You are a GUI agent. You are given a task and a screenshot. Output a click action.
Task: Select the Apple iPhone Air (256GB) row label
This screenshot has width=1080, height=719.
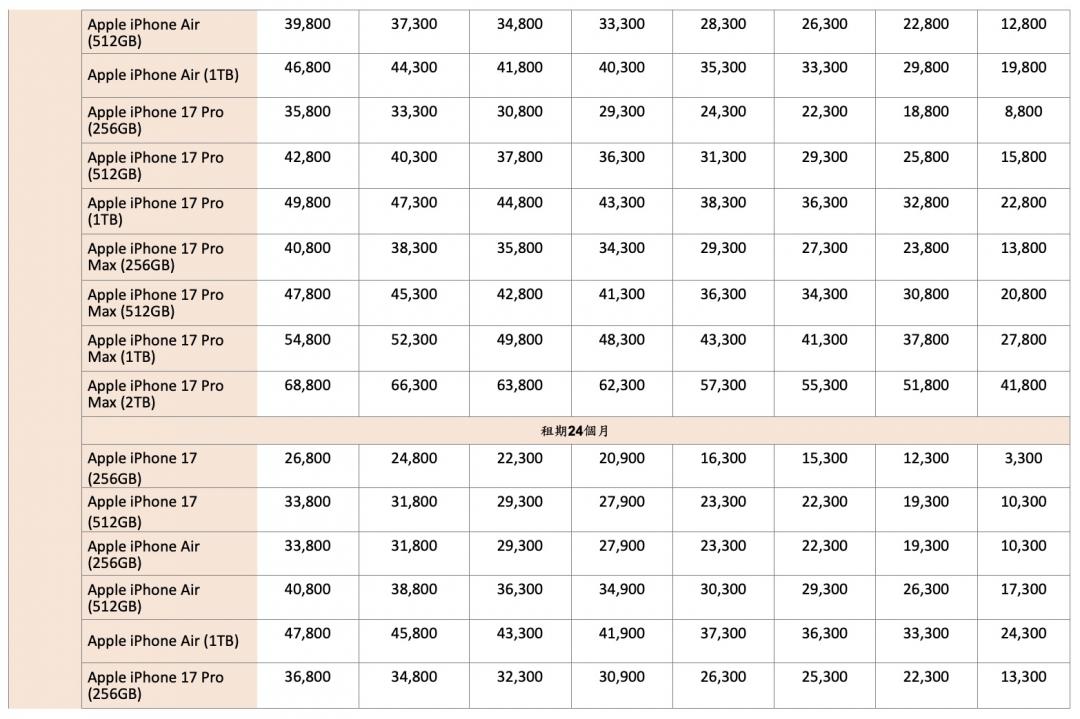click(x=144, y=554)
